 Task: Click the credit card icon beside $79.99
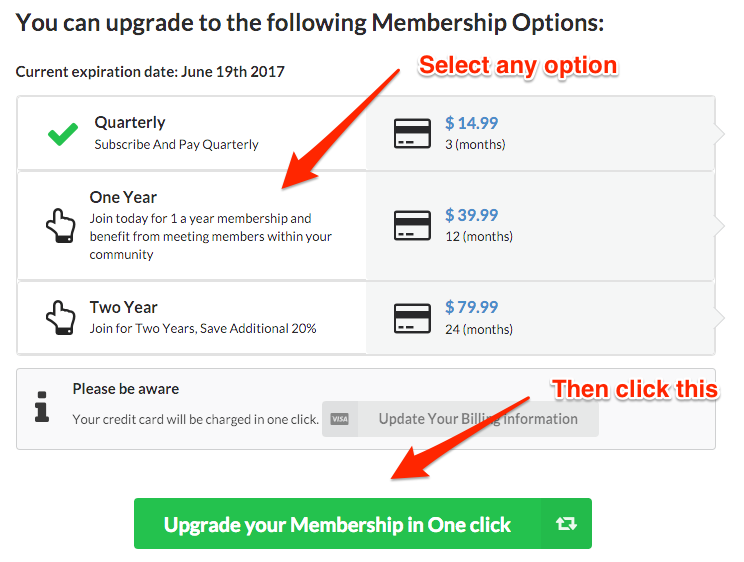(x=411, y=317)
